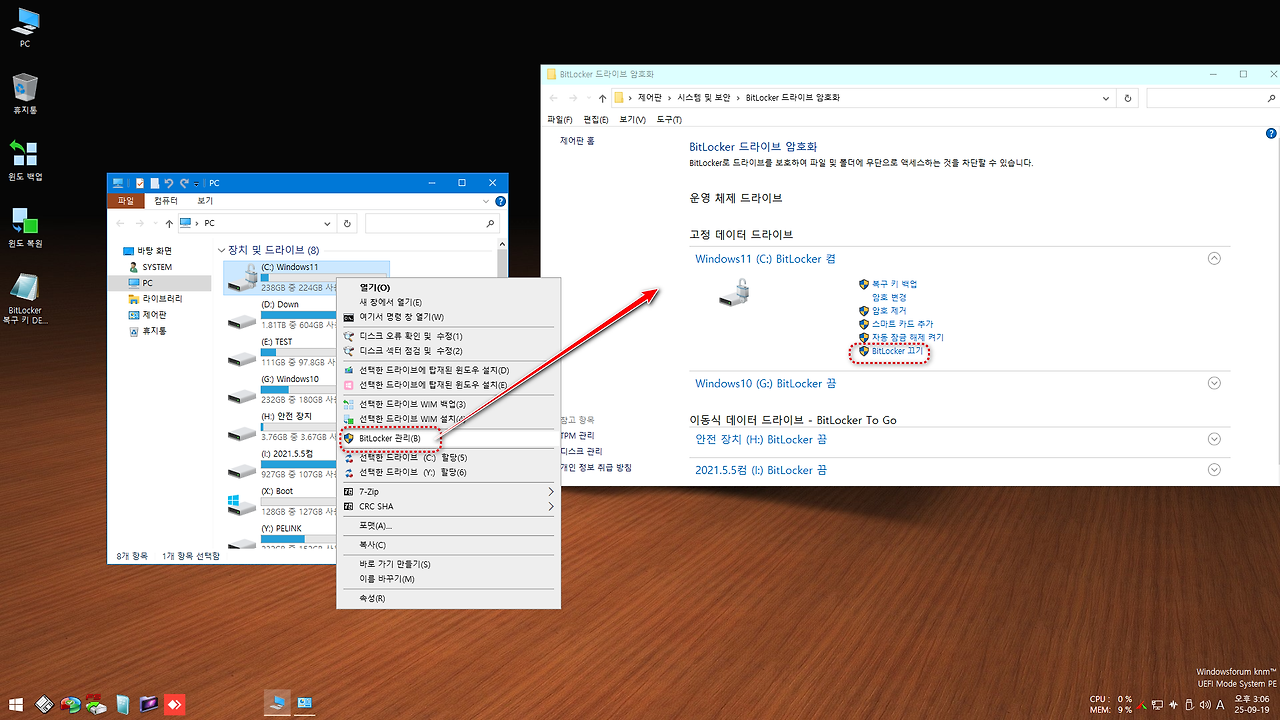This screenshot has height=720, width=1280.
Task: Open the red arrow app taskbar icon
Action: (175, 704)
